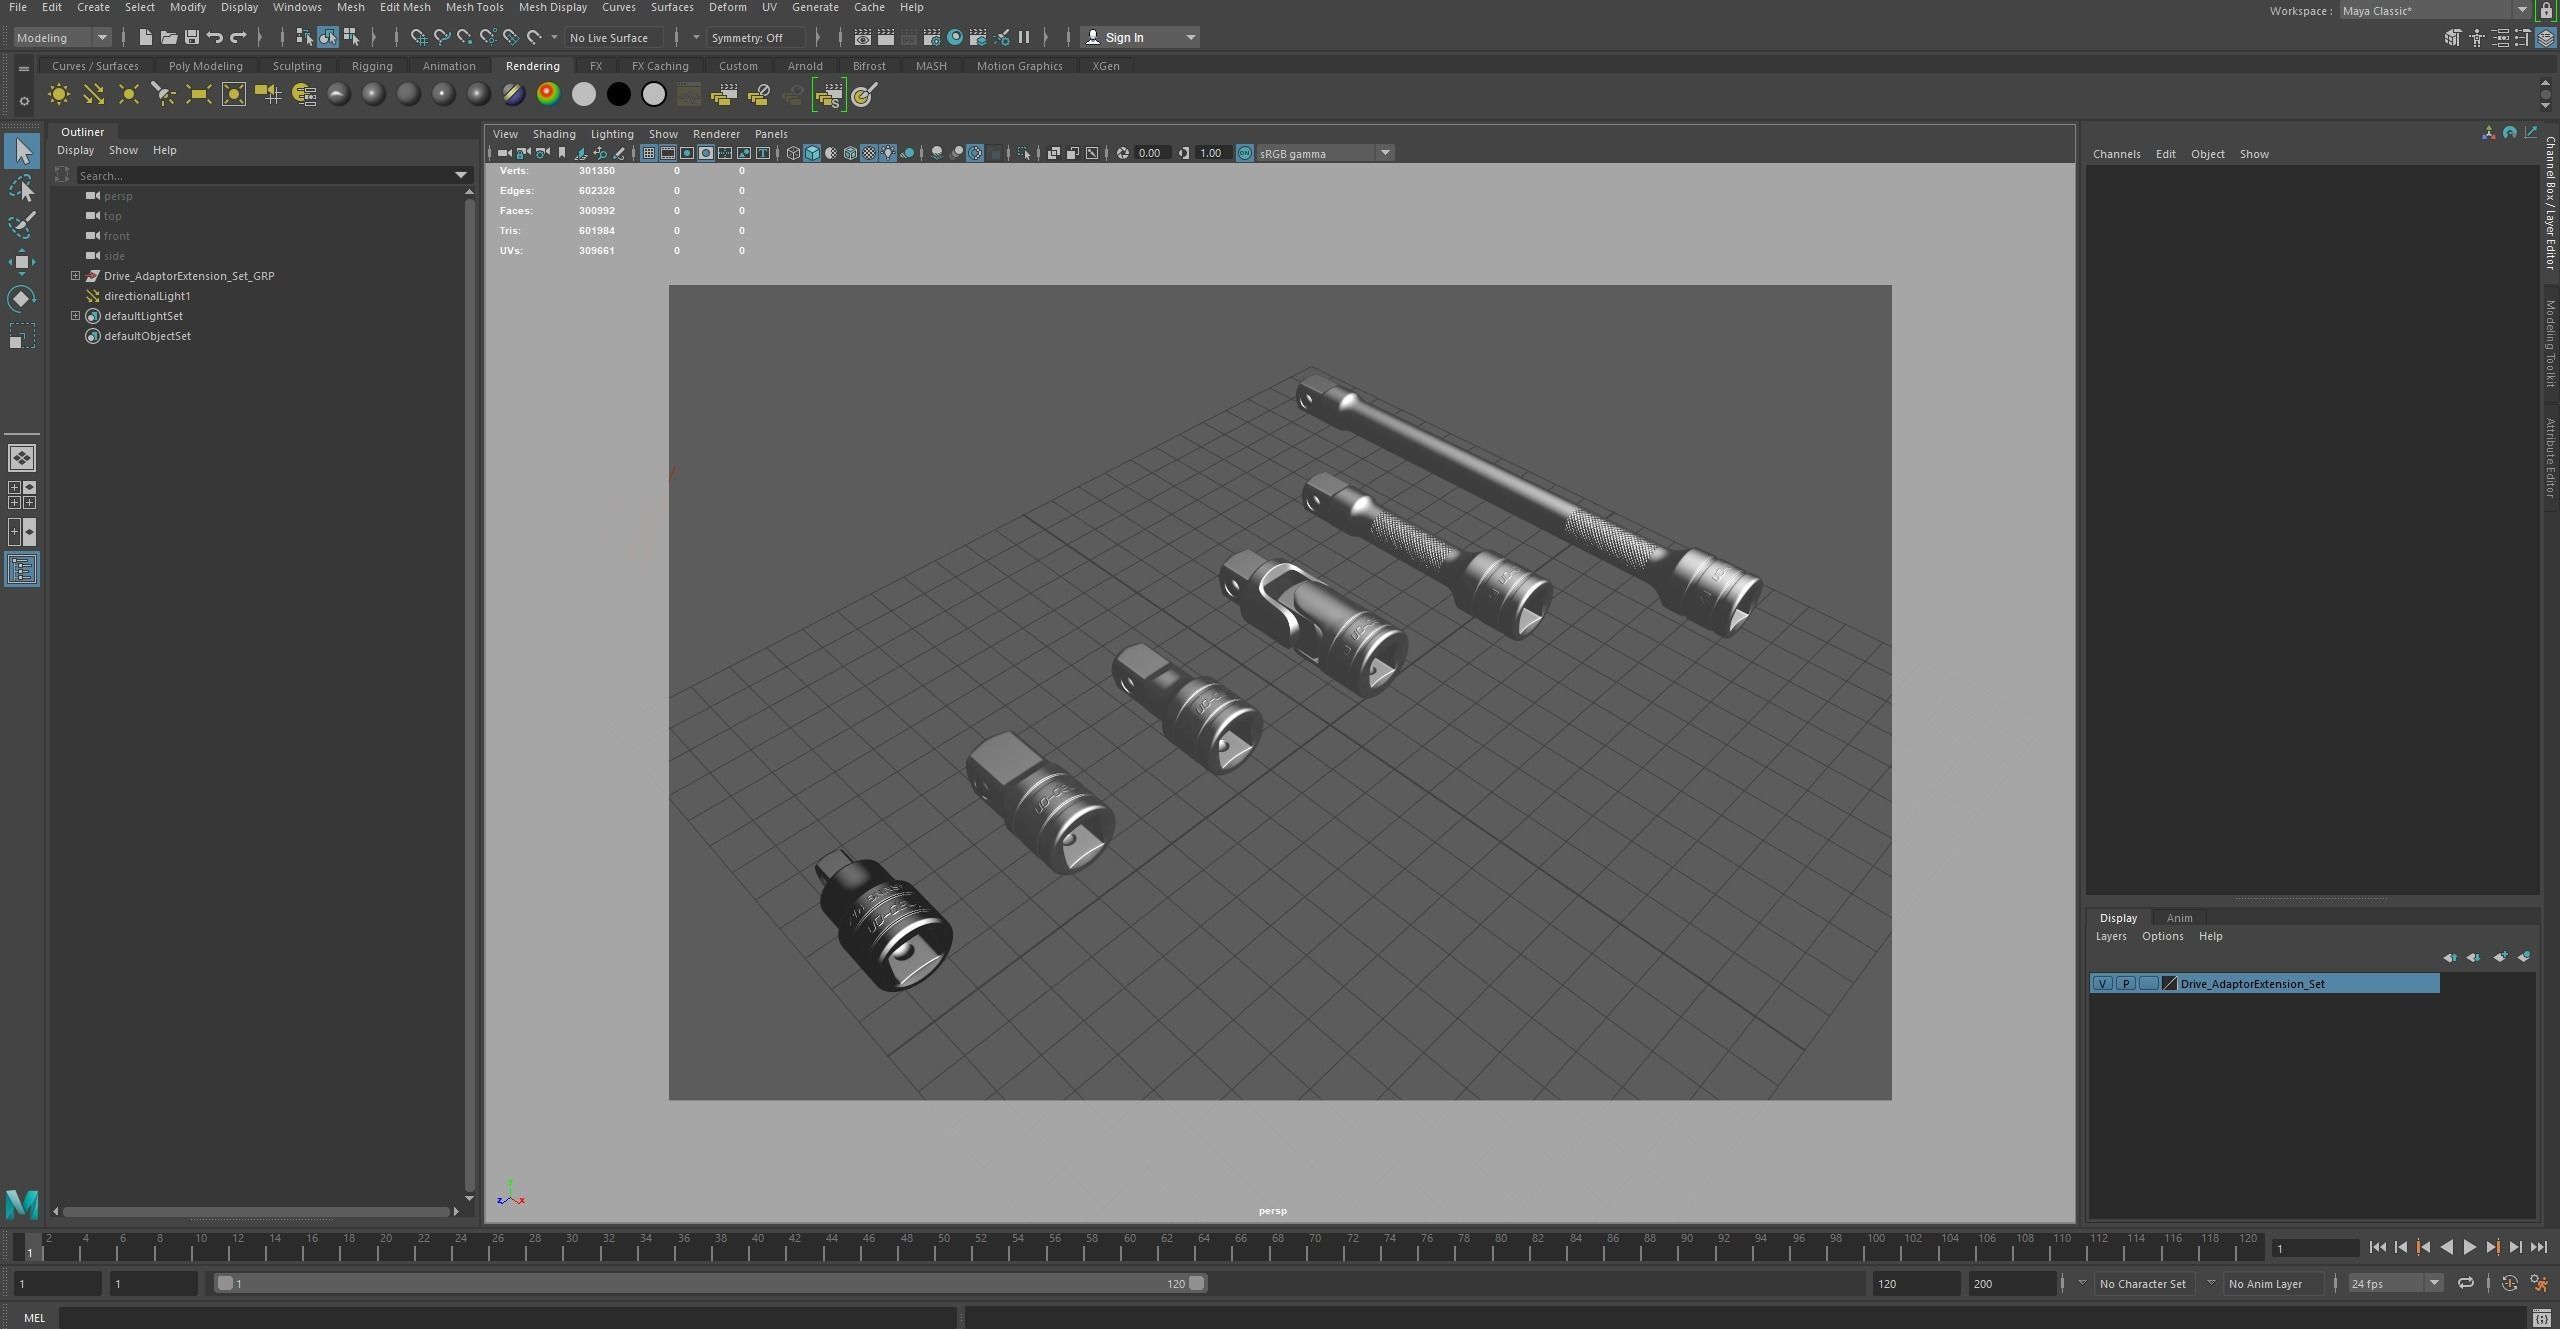Image resolution: width=2560 pixels, height=1329 pixels.
Task: Expand defaultLightSet in the Outliner
Action: 75,316
